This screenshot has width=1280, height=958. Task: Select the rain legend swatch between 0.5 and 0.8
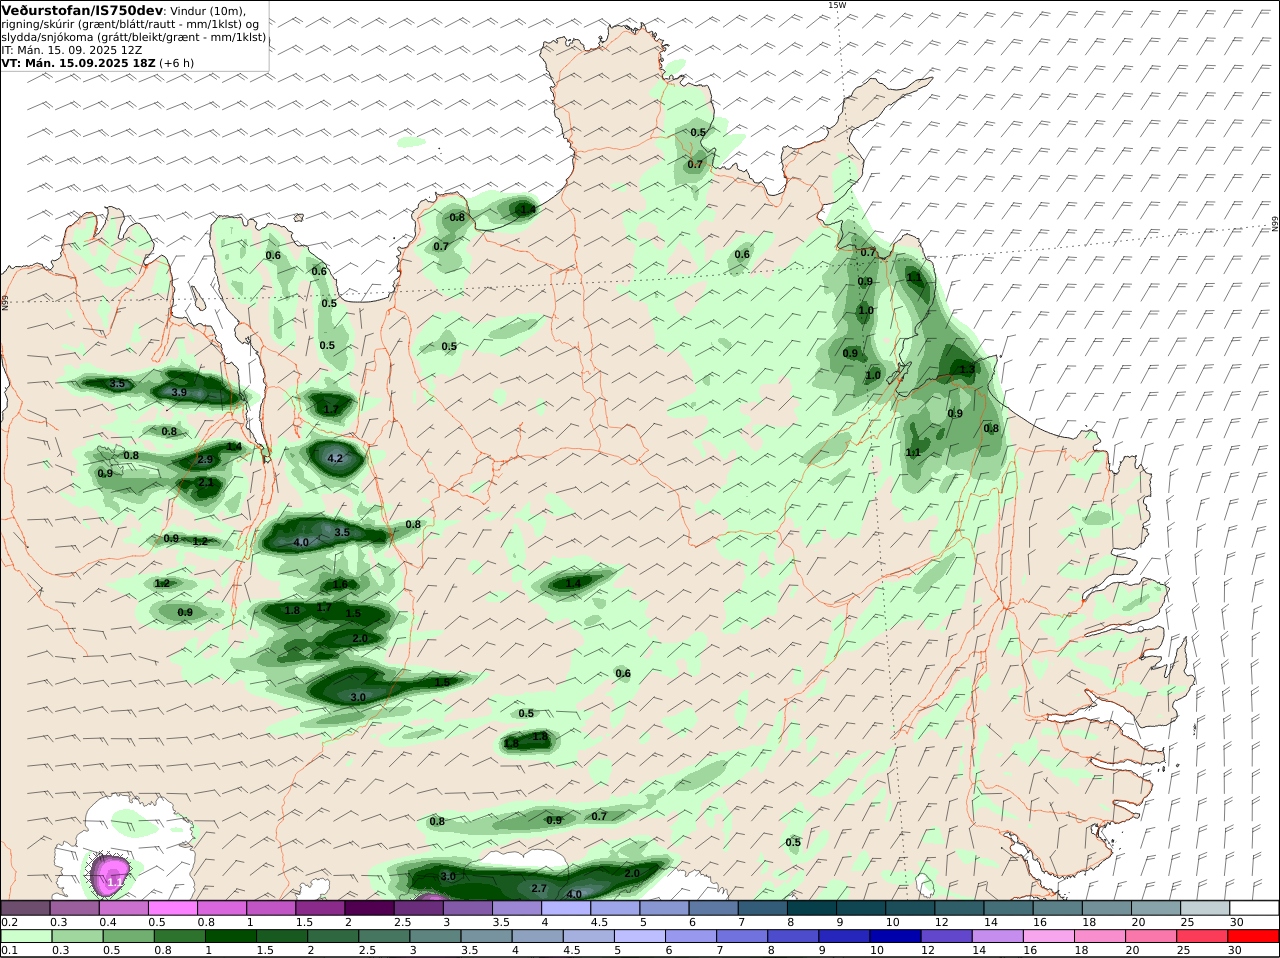(x=128, y=936)
